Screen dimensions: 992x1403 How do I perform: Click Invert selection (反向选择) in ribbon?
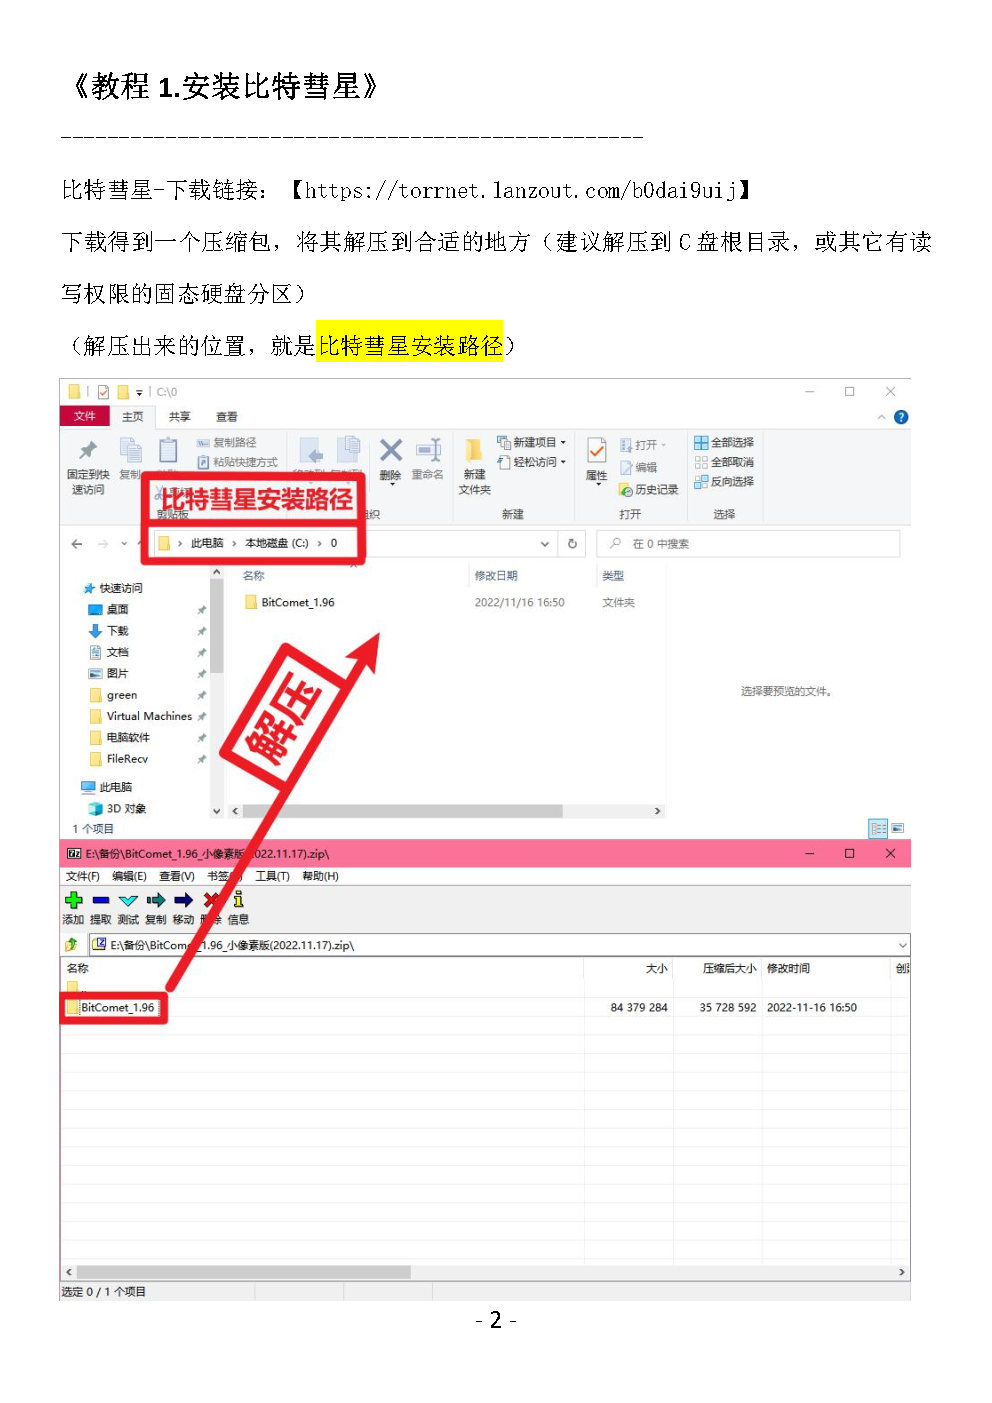[724, 481]
